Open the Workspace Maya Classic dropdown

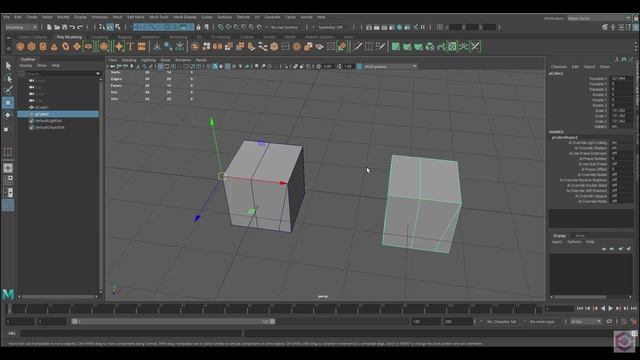coord(599,18)
